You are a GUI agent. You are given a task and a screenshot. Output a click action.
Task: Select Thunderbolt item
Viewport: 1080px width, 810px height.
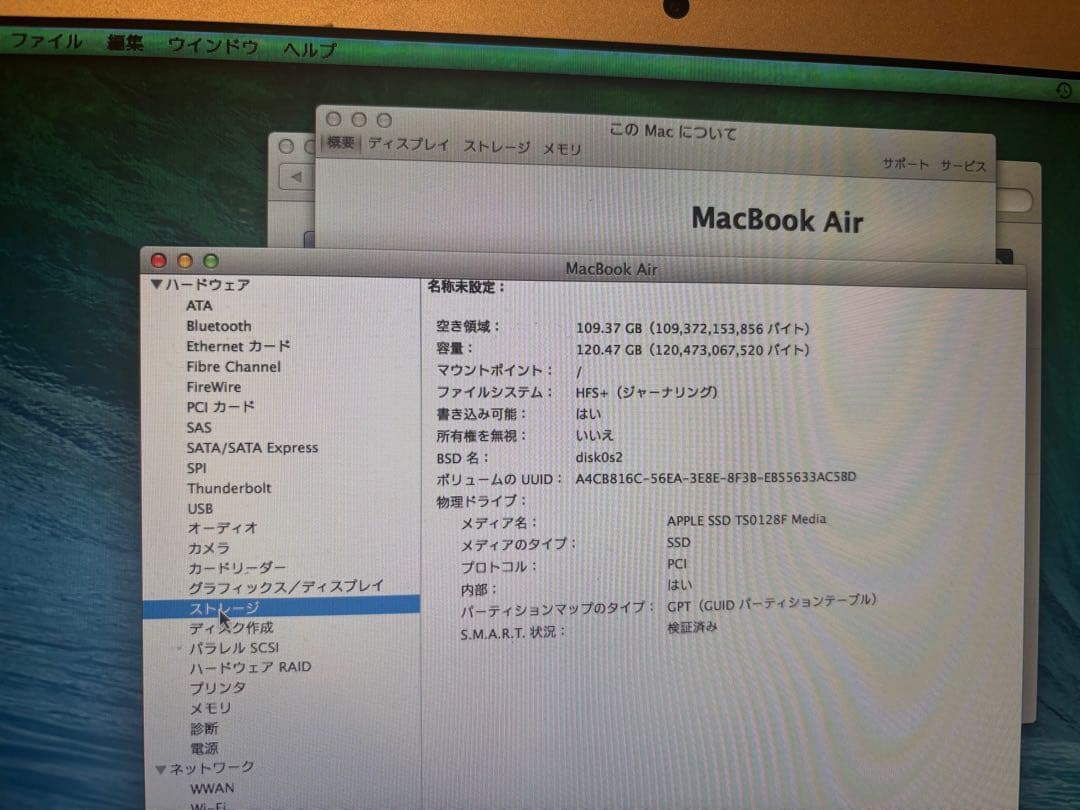pyautogui.click(x=229, y=488)
